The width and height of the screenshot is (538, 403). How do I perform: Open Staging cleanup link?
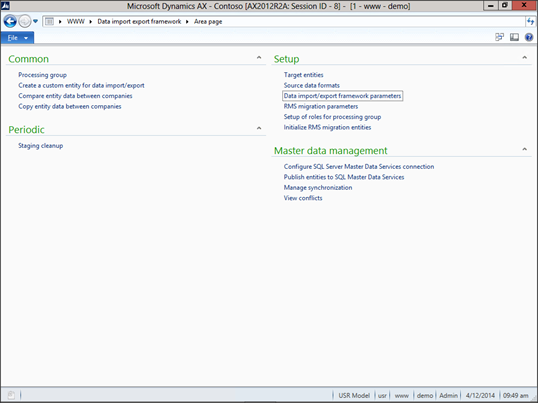tap(40, 146)
